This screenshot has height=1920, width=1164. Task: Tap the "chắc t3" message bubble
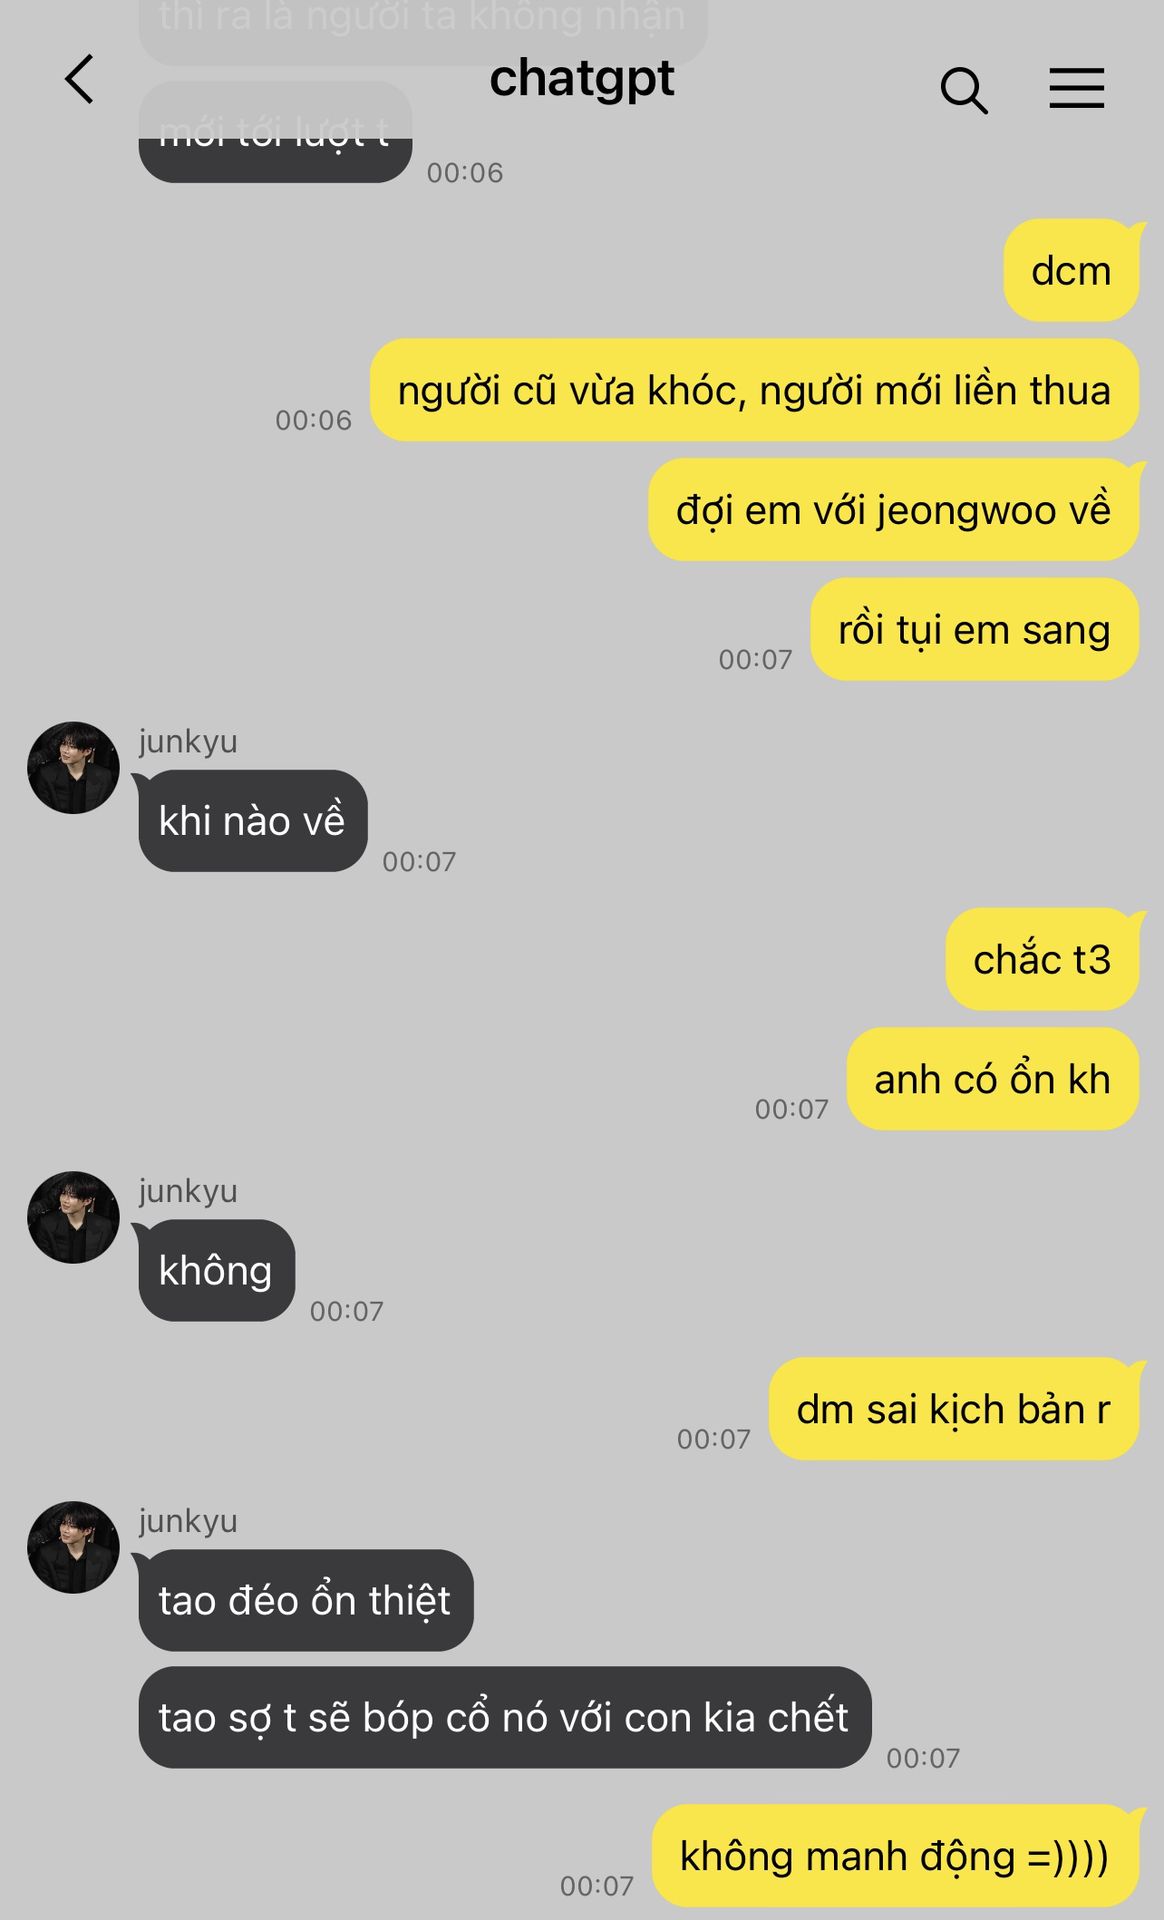click(x=1043, y=959)
